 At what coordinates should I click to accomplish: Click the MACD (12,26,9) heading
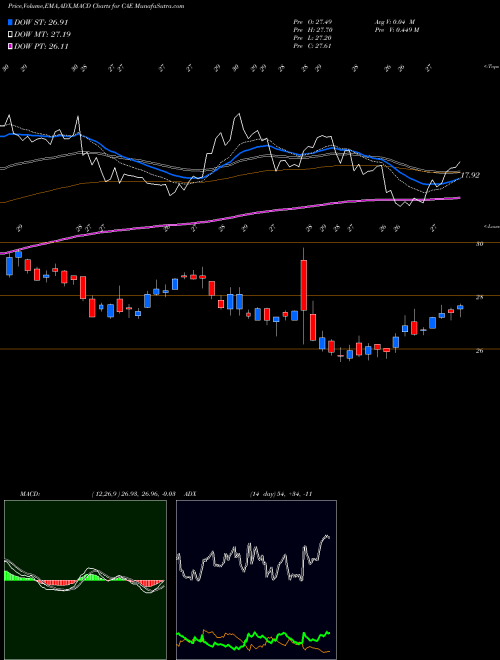(98, 494)
